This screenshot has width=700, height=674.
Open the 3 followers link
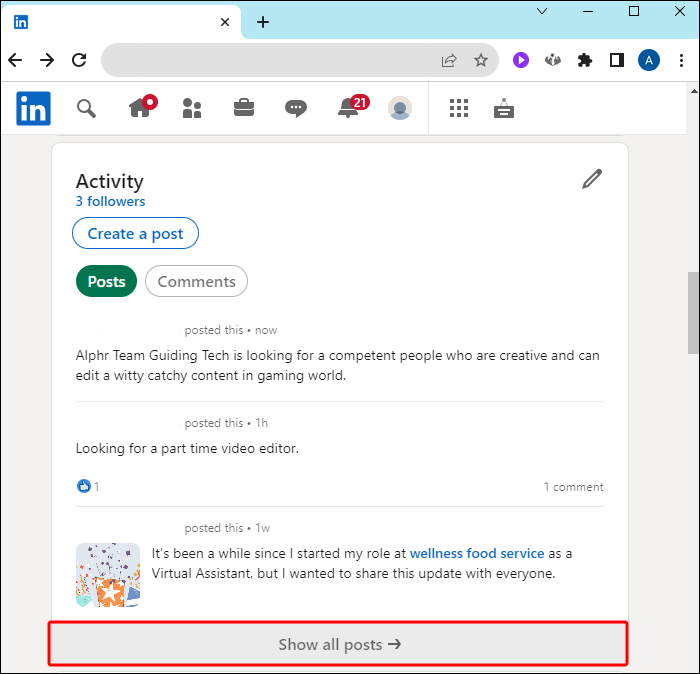point(110,201)
